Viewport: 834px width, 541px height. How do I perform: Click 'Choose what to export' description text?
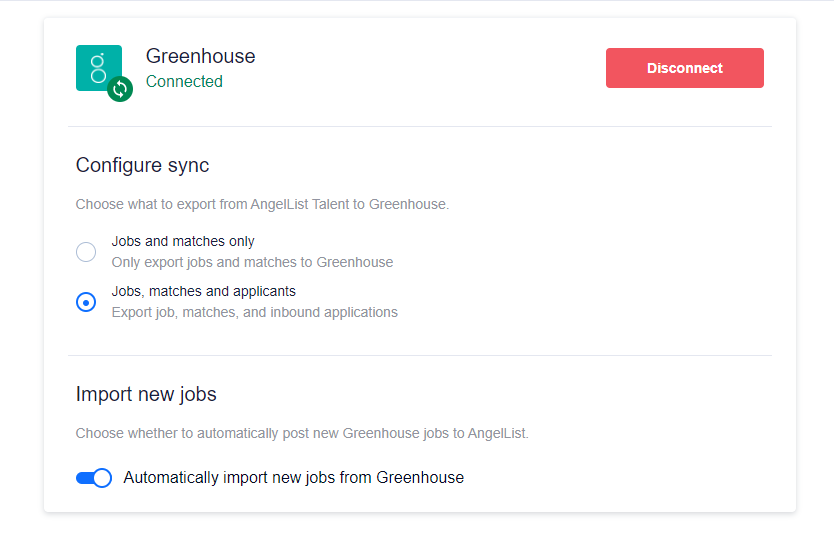pos(262,204)
